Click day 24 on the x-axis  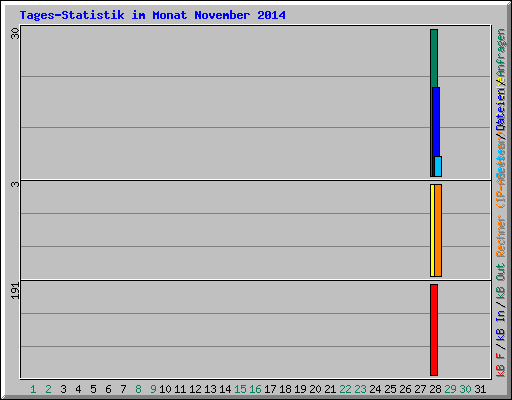pos(375,389)
